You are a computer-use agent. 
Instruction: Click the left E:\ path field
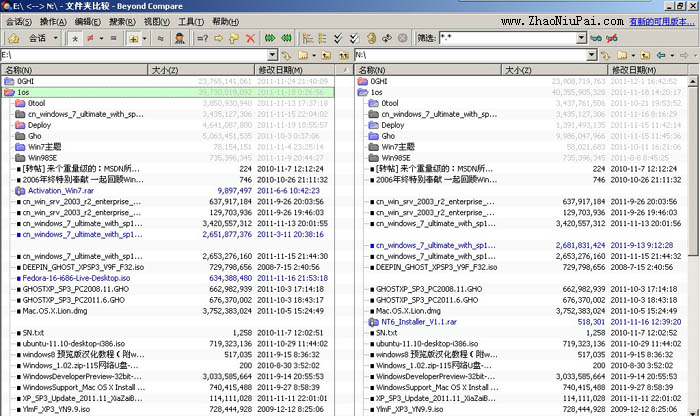coord(134,55)
